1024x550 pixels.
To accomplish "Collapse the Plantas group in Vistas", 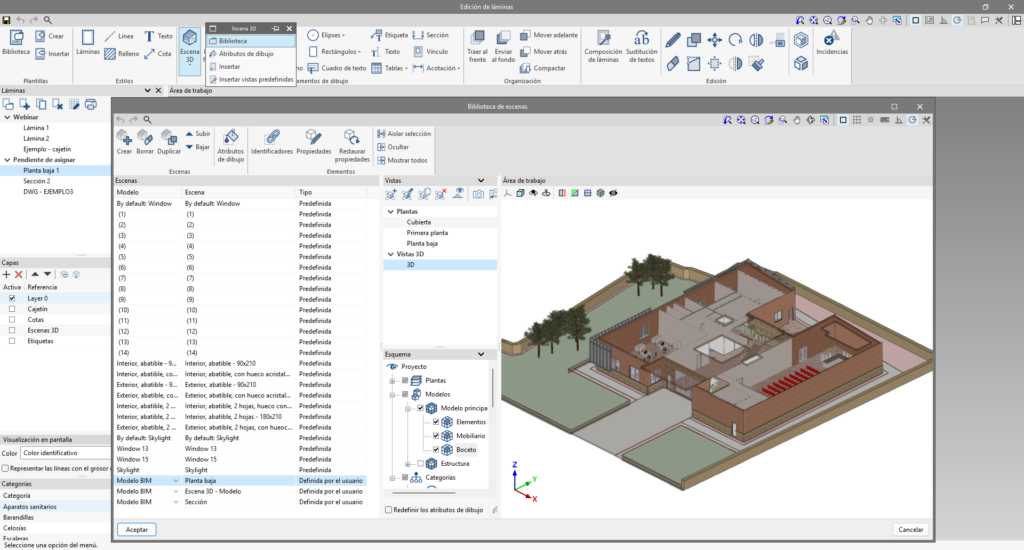I will point(389,212).
